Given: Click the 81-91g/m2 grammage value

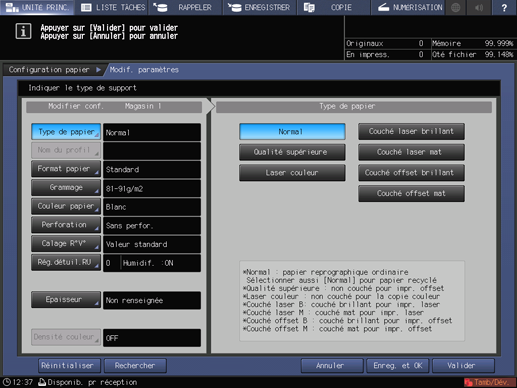Looking at the screenshot, I should 152,188.
